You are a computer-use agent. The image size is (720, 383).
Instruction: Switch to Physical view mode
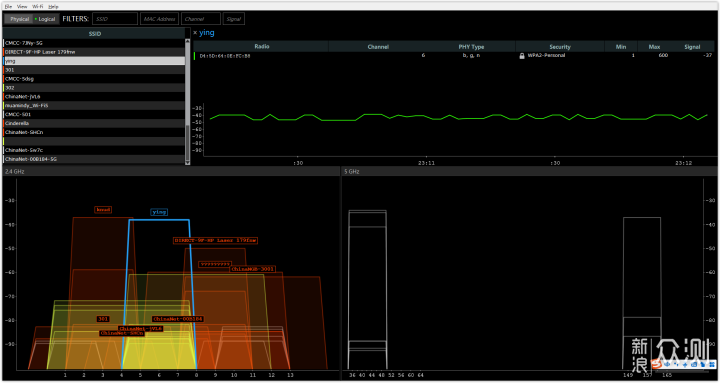click(18, 19)
